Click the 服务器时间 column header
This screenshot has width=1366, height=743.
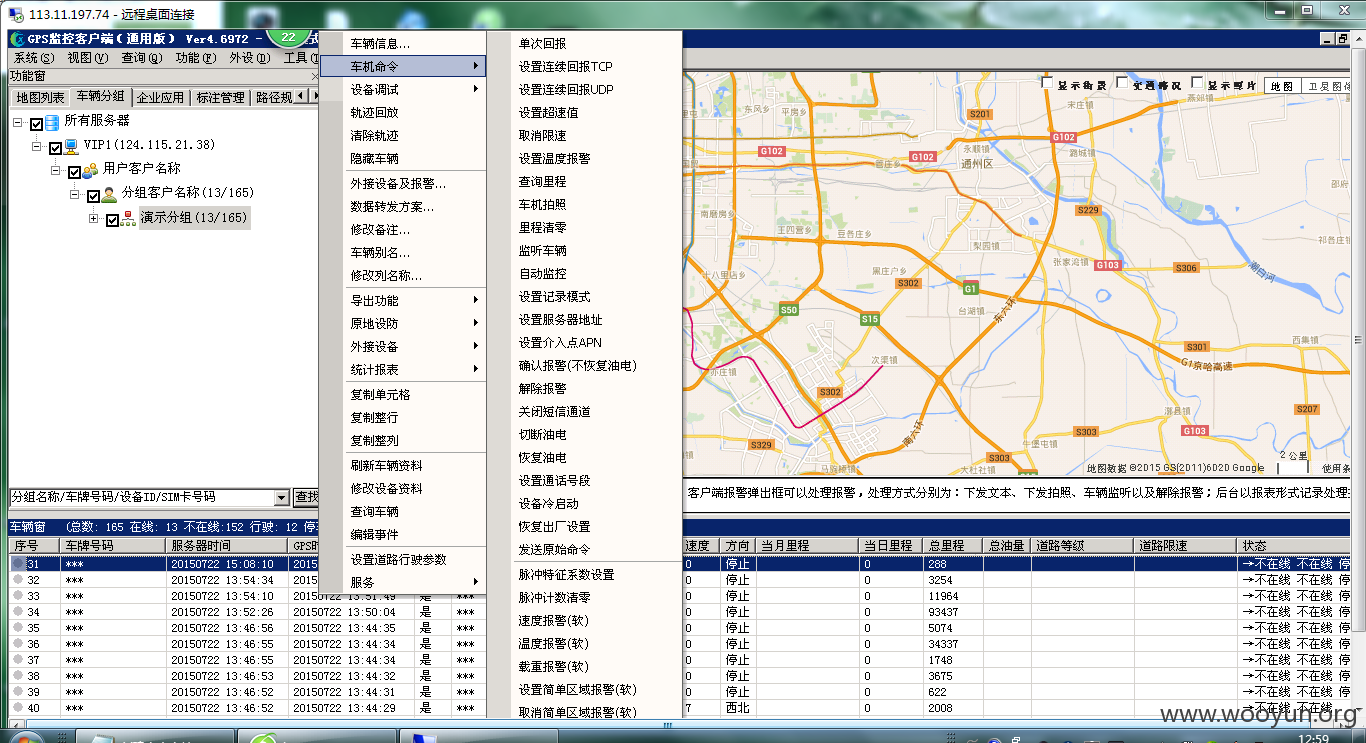pos(226,546)
